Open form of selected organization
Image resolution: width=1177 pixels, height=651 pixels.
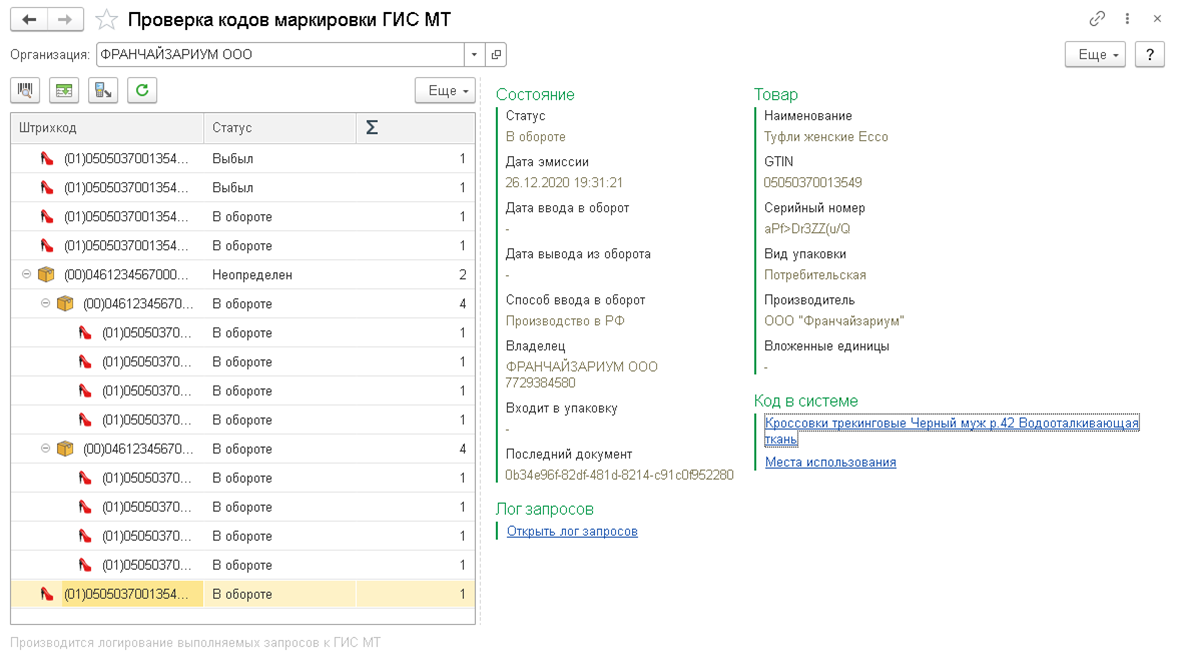tap(496, 55)
